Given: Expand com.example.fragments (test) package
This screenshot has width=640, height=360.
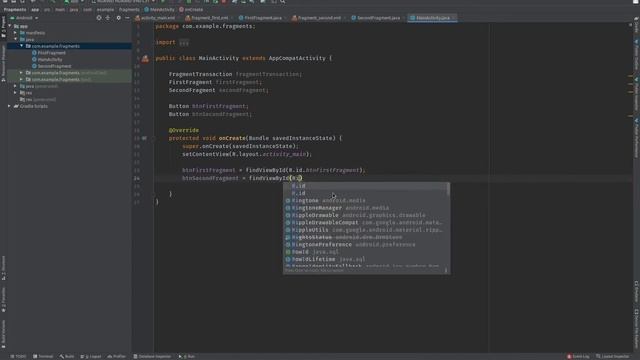Looking at the screenshot, I should 22,79.
